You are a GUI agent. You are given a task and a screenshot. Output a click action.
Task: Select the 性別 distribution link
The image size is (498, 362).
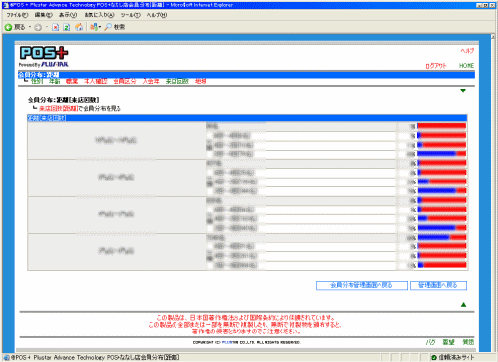tap(37, 81)
